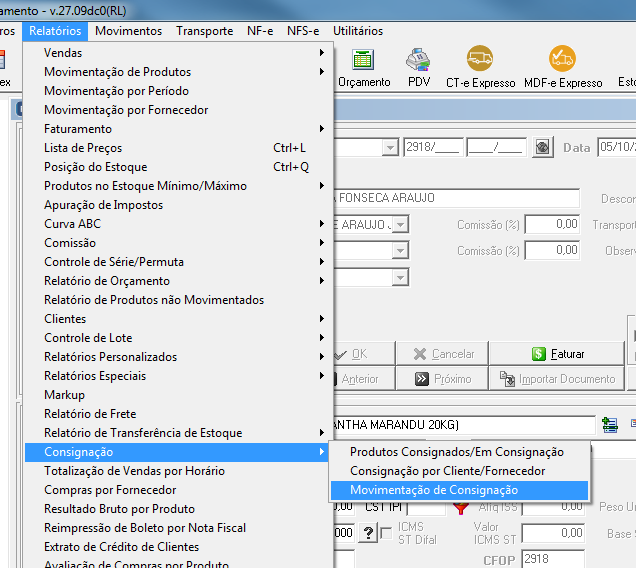The image size is (636, 568).
Task: Open the Relatórios menu
Action: [x=55, y=31]
